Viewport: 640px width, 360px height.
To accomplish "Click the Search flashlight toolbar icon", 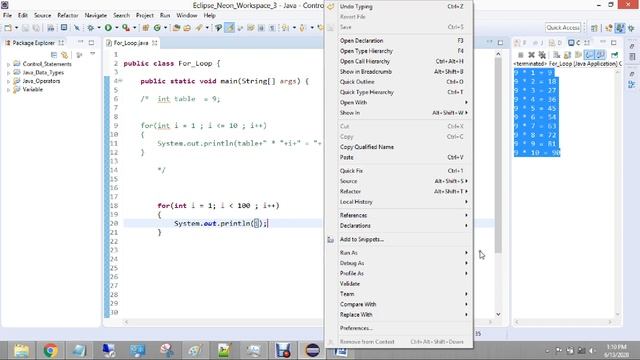I will click(x=199, y=28).
